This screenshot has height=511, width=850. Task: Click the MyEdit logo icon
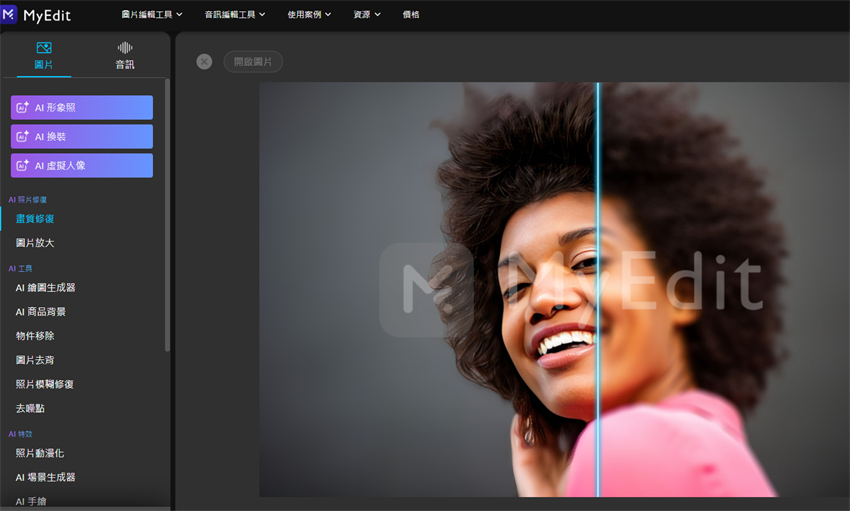[10, 14]
